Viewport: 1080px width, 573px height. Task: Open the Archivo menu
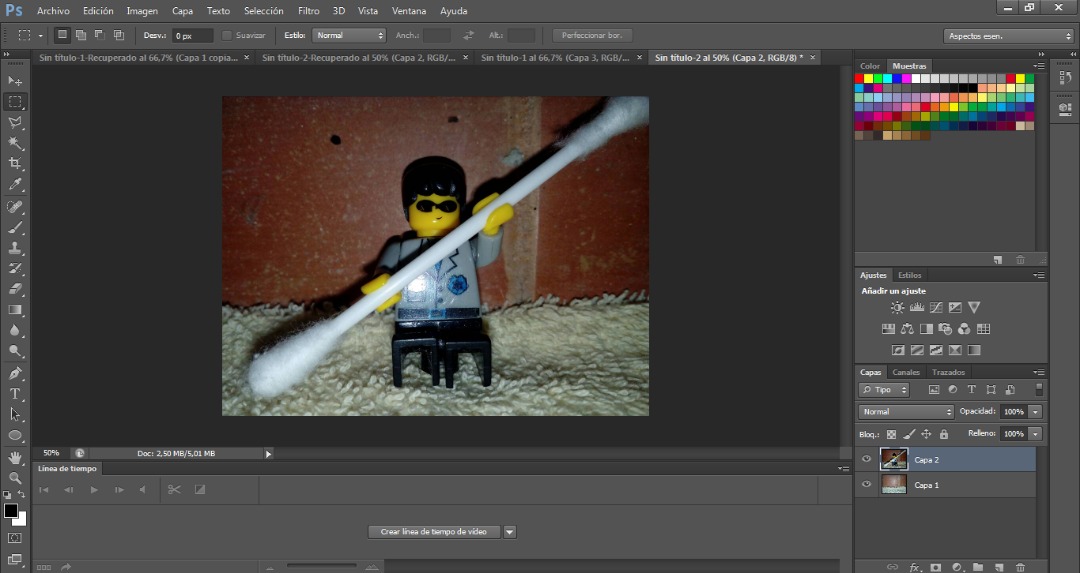[53, 11]
